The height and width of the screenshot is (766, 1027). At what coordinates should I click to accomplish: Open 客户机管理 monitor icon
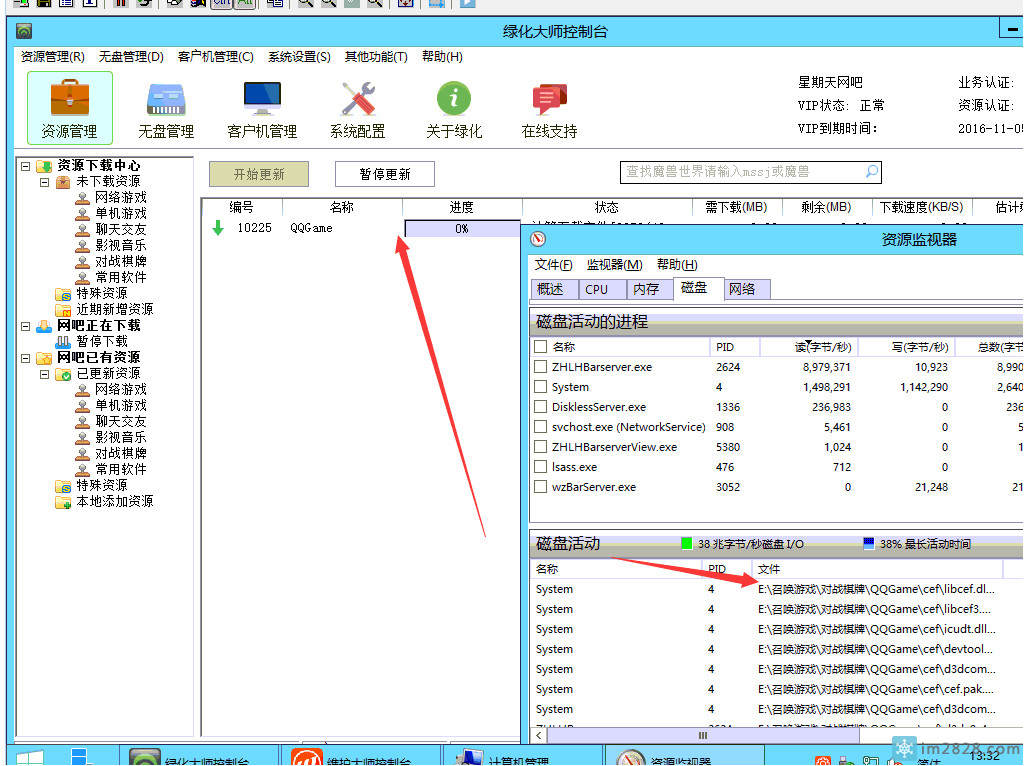click(262, 99)
